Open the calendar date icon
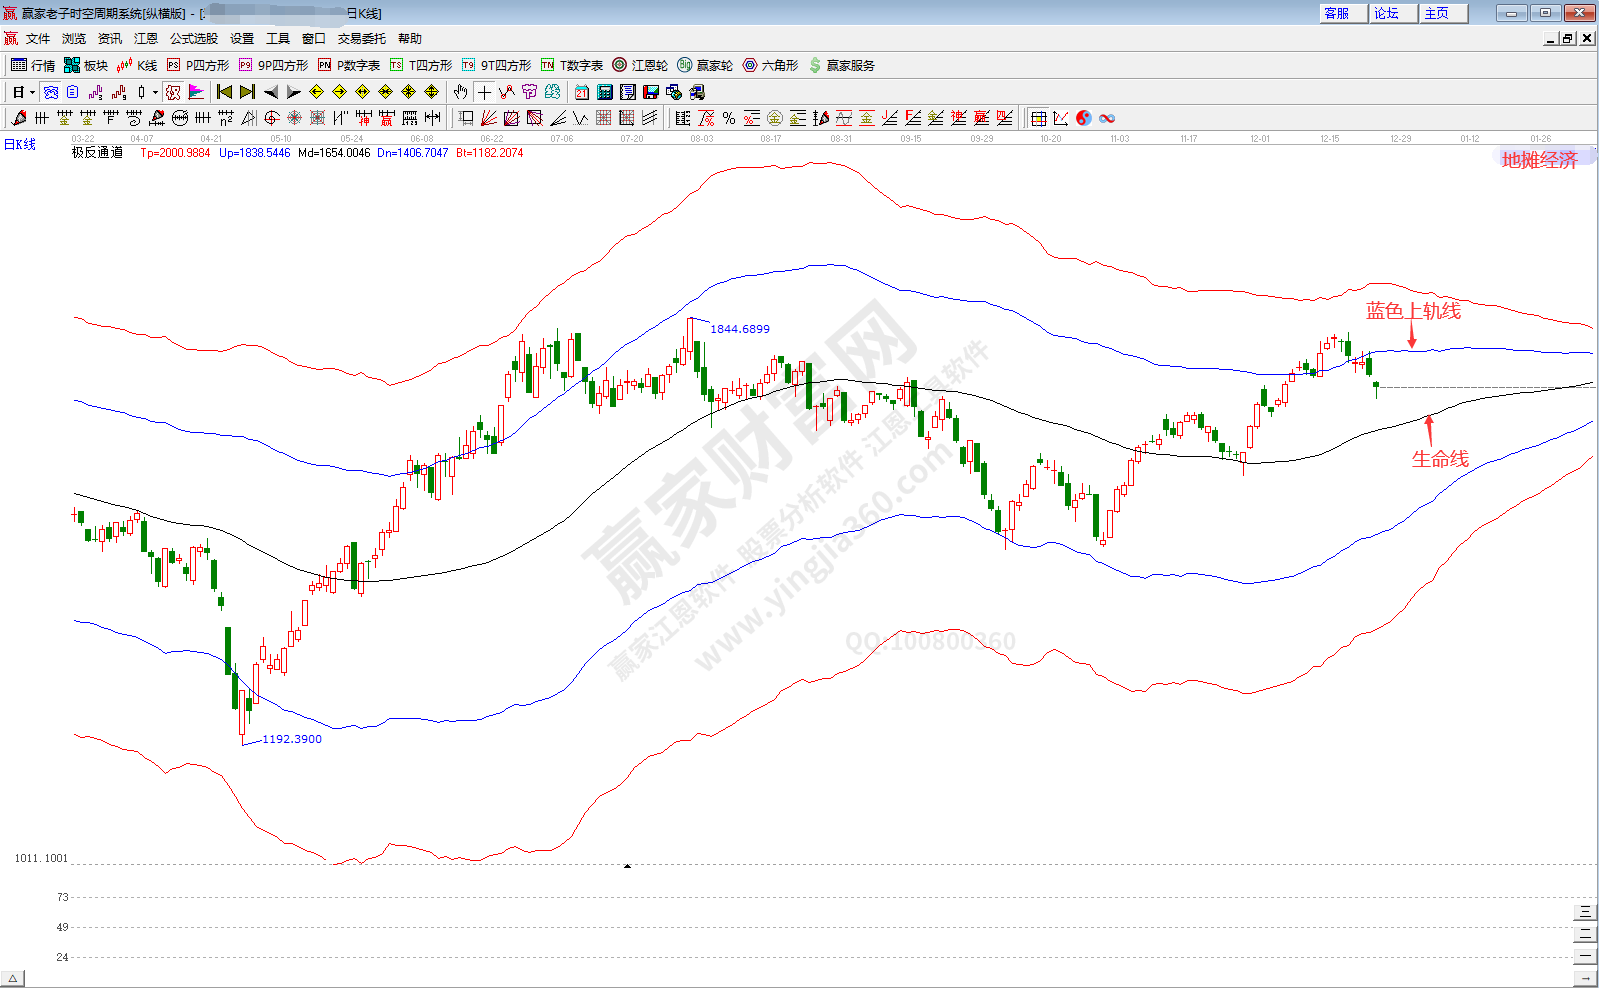 click(582, 92)
